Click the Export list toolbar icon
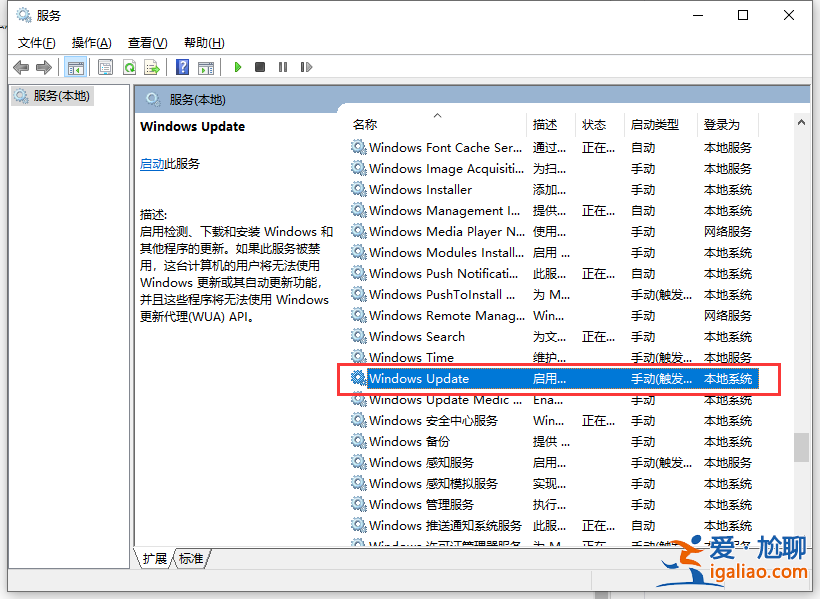The image size is (820, 599). [152, 67]
